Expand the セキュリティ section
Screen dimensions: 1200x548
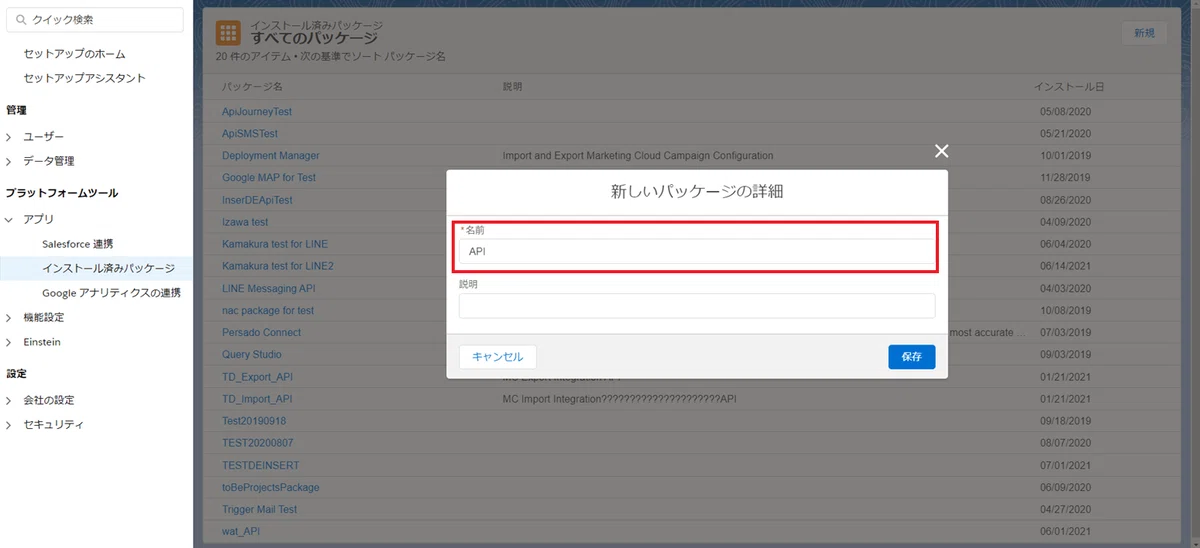[x=9, y=424]
